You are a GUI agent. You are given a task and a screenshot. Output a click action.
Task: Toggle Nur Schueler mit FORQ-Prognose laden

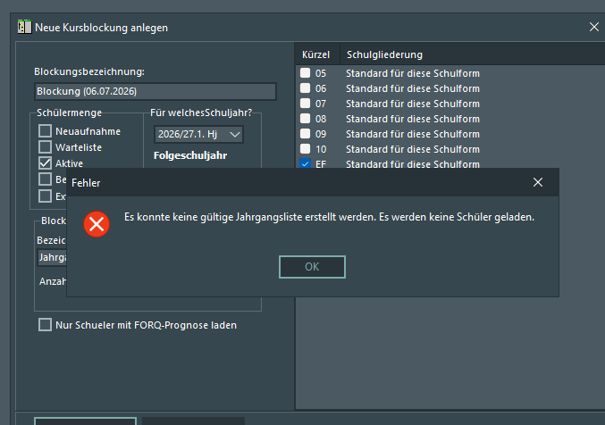[x=45, y=325]
